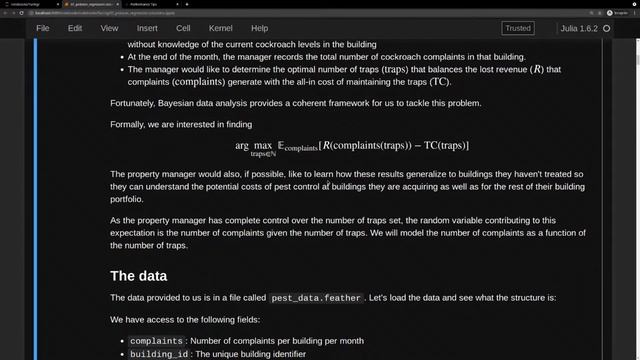
Task: Expand the Cell menu
Action: point(183,28)
